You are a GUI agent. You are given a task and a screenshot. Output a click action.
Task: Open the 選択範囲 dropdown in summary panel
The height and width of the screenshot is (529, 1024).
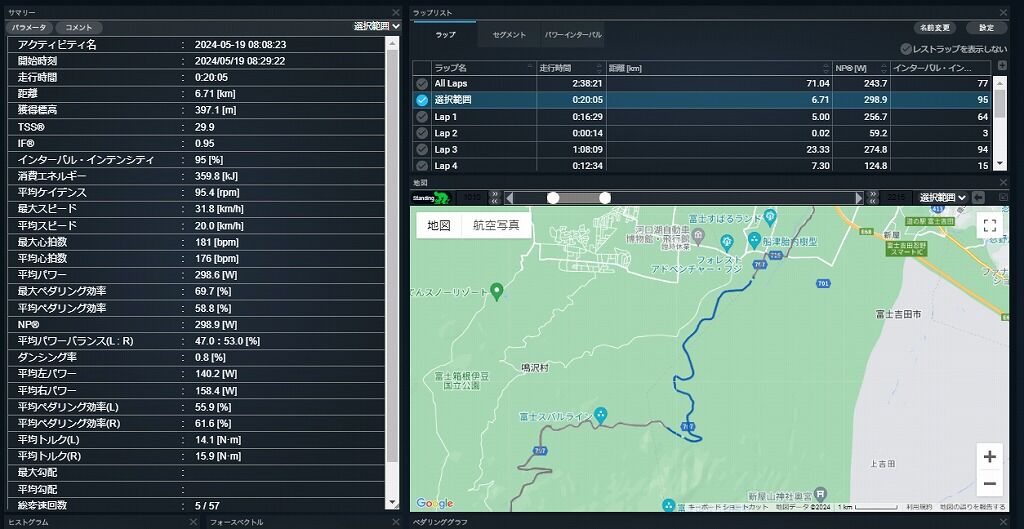[377, 27]
